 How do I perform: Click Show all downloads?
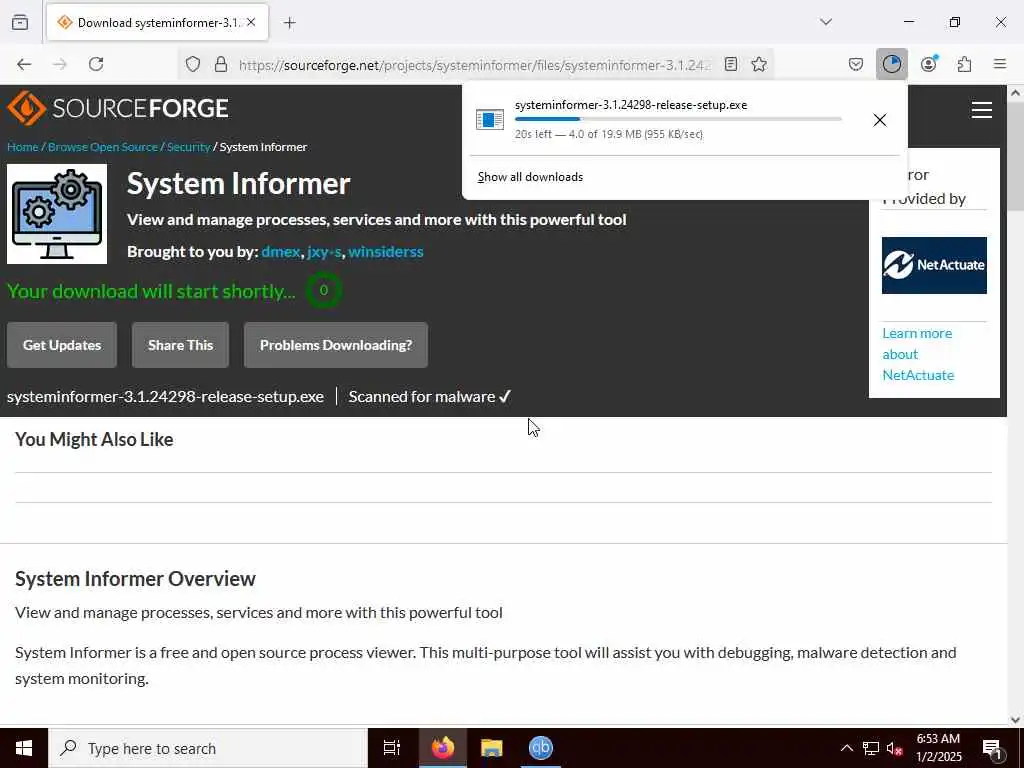[530, 177]
